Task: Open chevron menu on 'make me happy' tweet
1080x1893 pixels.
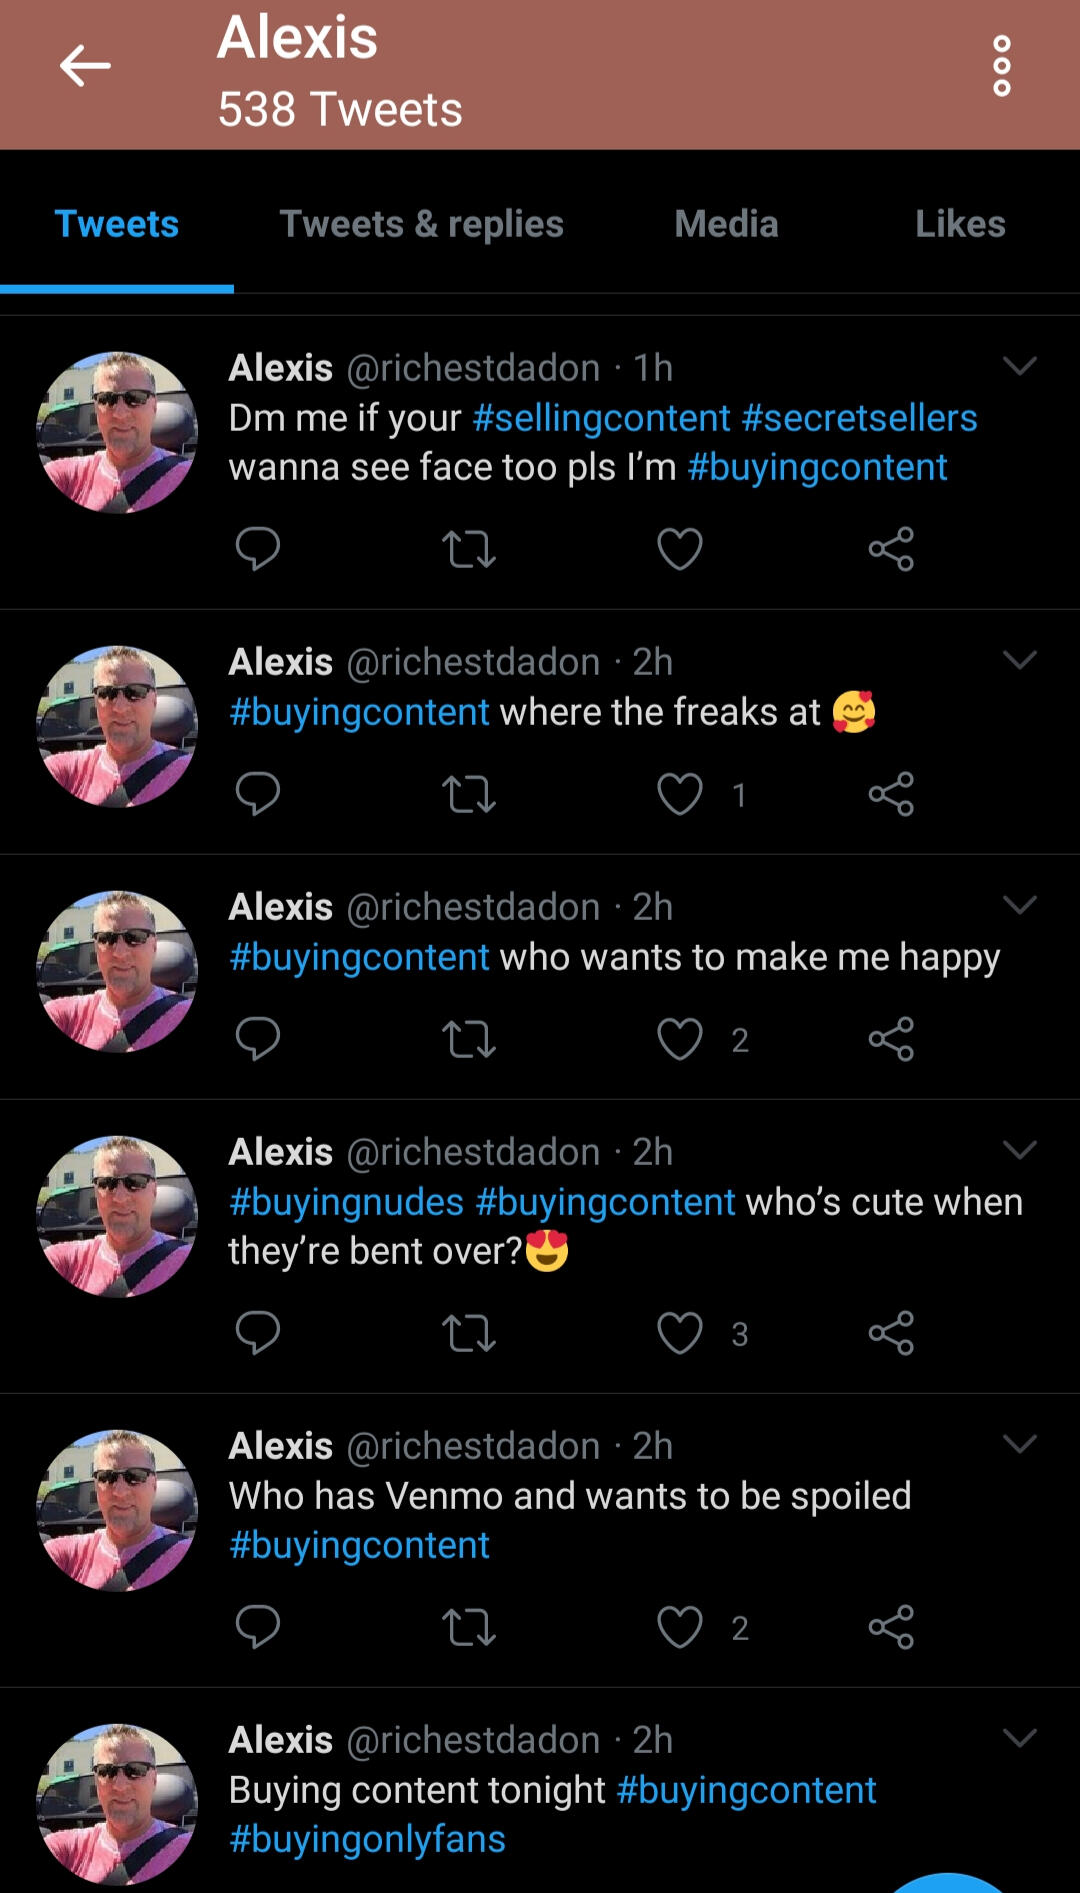Action: click(x=1019, y=906)
